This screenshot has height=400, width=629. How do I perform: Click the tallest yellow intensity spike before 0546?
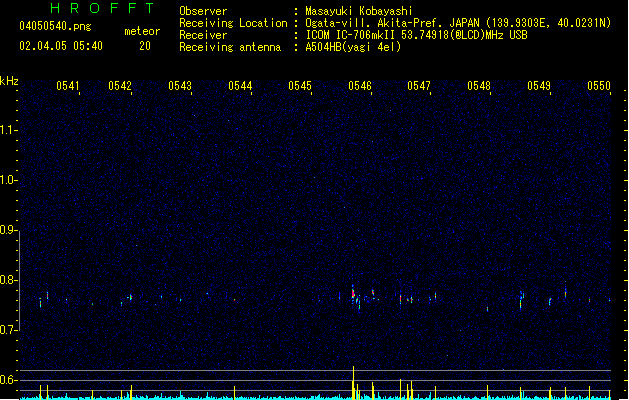tap(353, 382)
